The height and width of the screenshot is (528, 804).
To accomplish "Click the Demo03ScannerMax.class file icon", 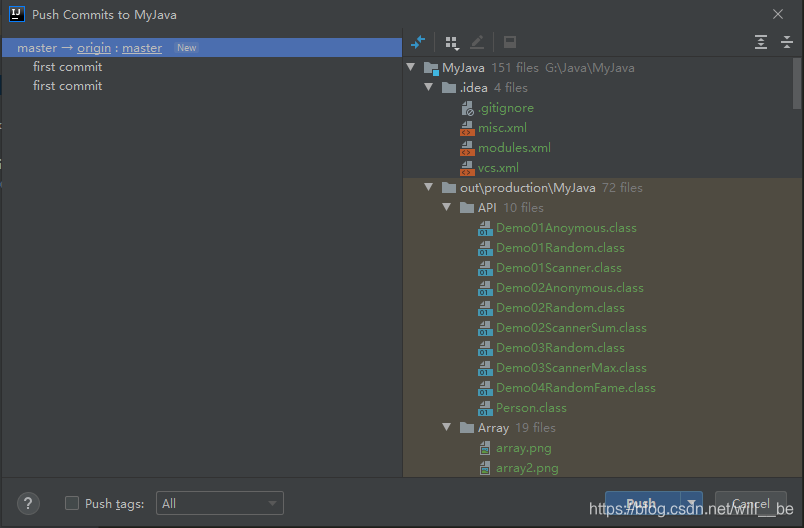I will click(x=485, y=368).
